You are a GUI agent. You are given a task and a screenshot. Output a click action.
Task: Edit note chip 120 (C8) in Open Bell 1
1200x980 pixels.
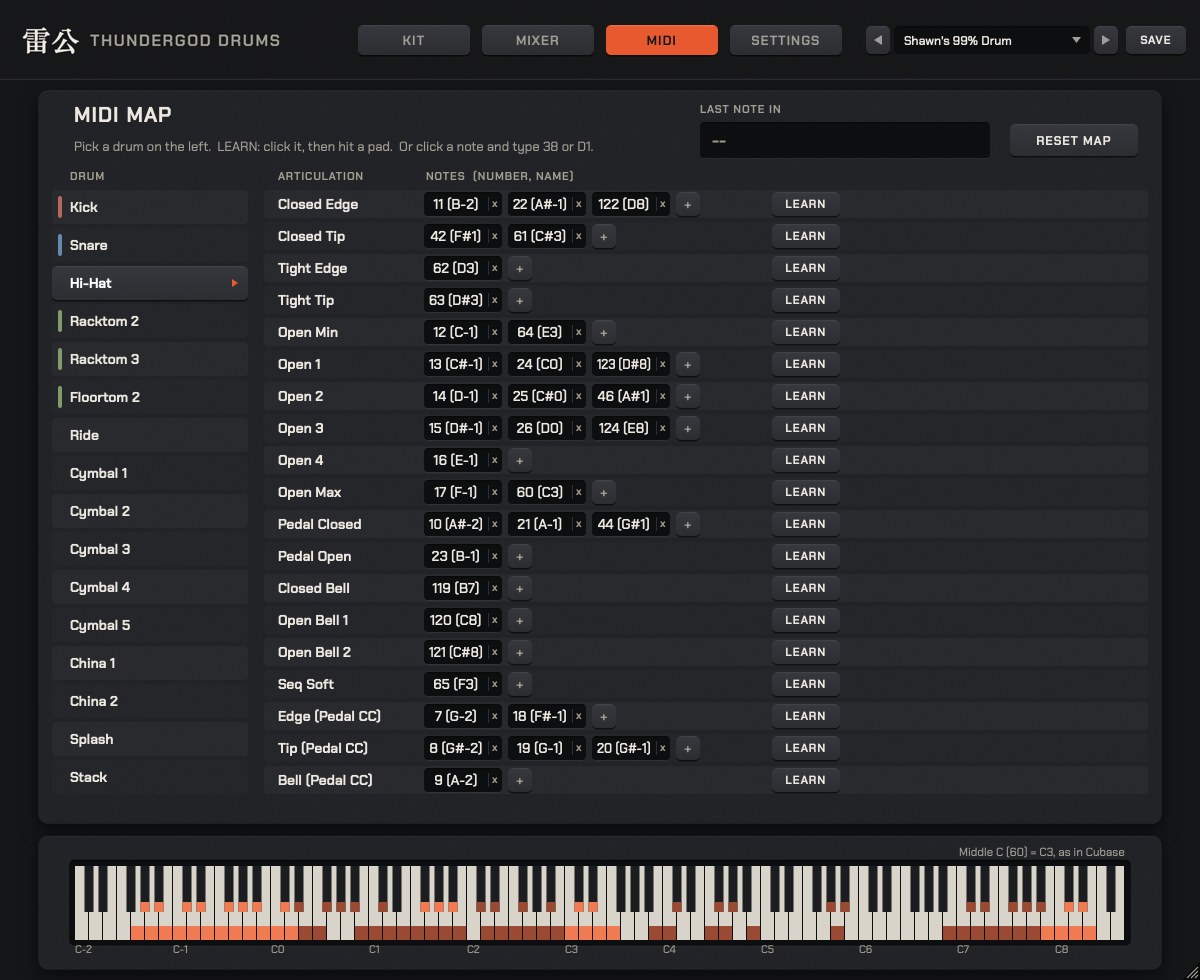[x=456, y=620]
